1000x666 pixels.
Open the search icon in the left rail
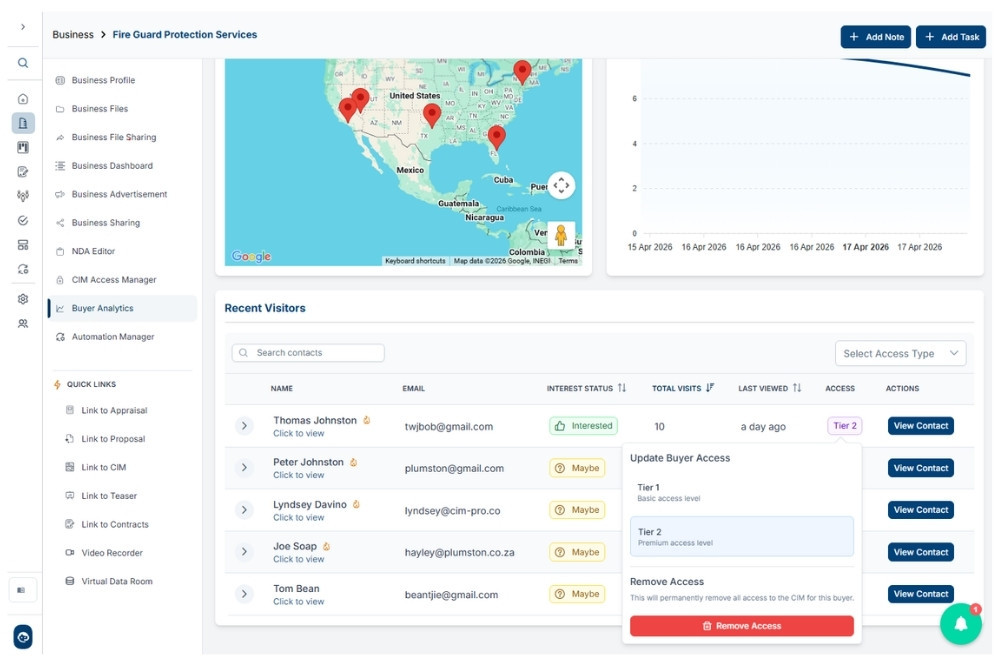23,63
